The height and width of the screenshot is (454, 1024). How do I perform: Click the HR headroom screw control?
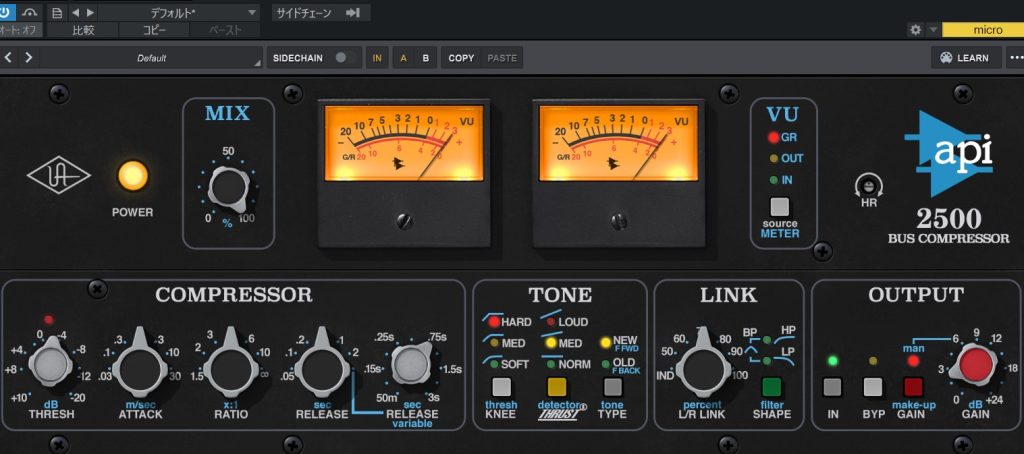tap(869, 186)
